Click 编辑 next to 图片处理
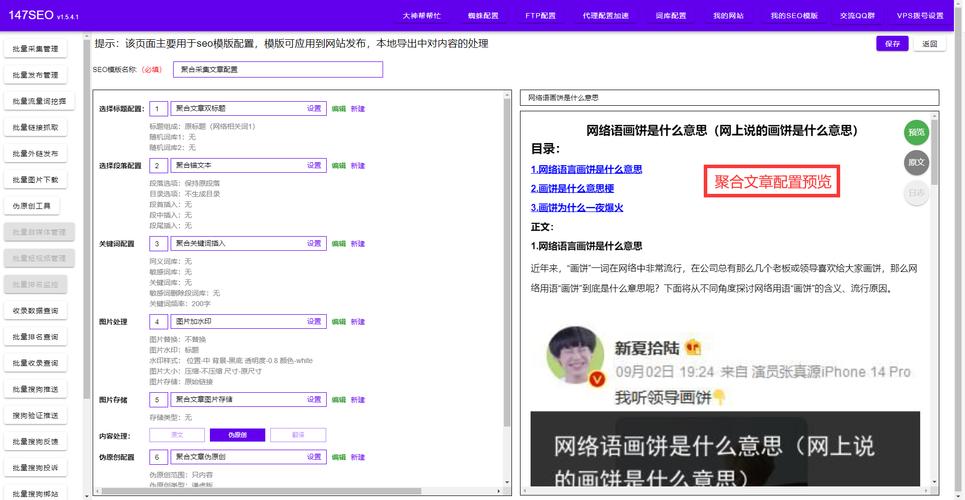The width and height of the screenshot is (965, 500). pyautogui.click(x=338, y=321)
